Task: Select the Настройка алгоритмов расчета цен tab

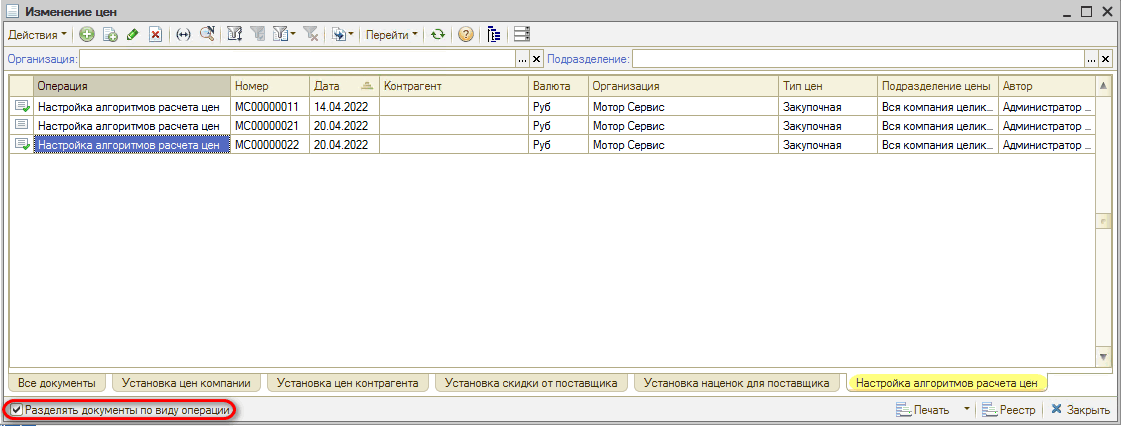Action: pyautogui.click(x=947, y=382)
